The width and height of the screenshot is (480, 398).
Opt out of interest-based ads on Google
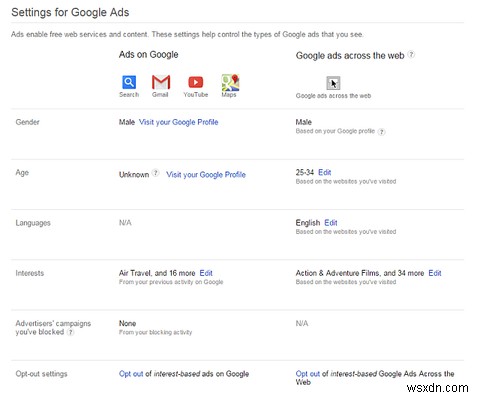(131, 374)
